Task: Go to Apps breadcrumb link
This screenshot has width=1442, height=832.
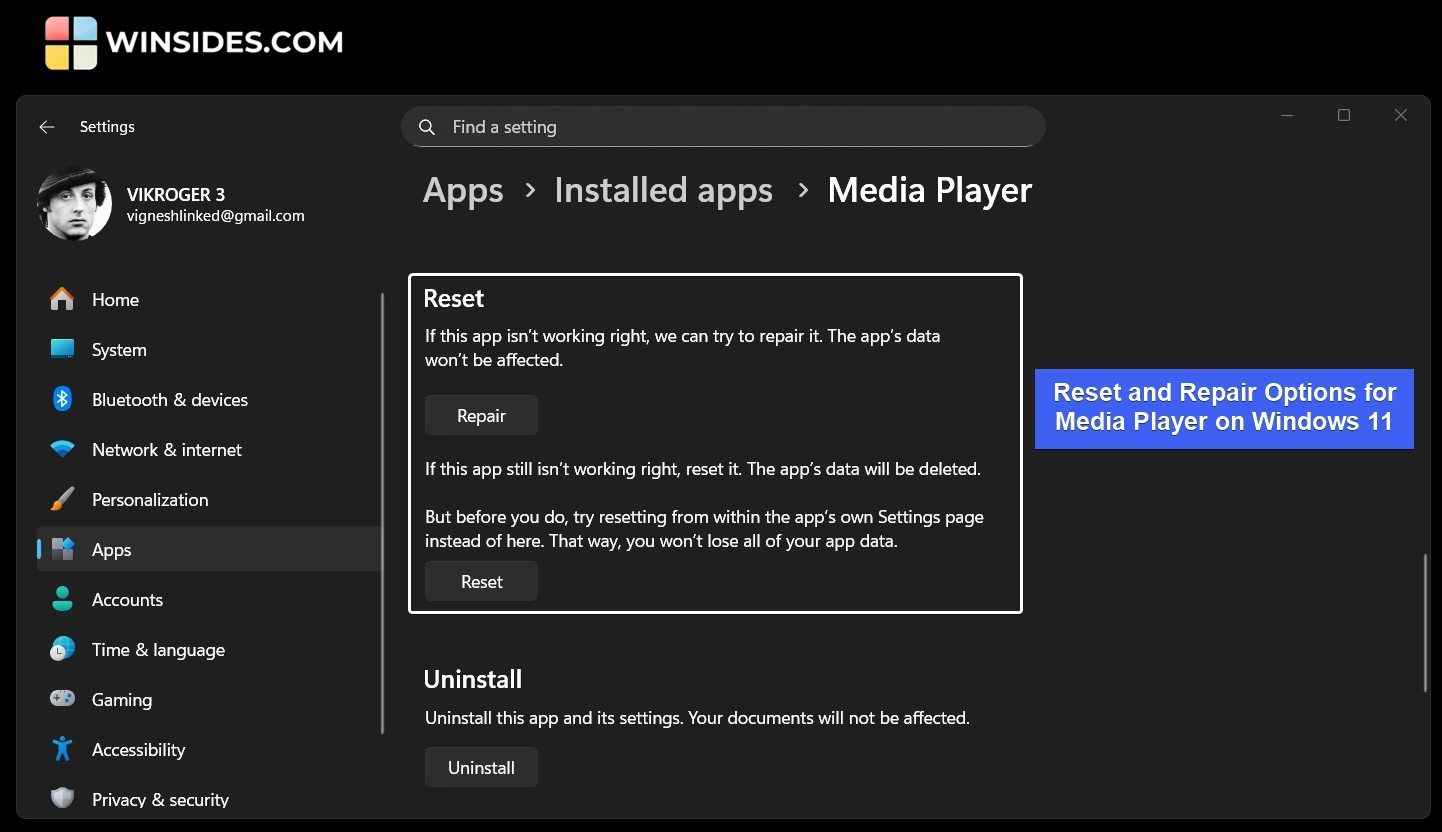Action: [463, 190]
